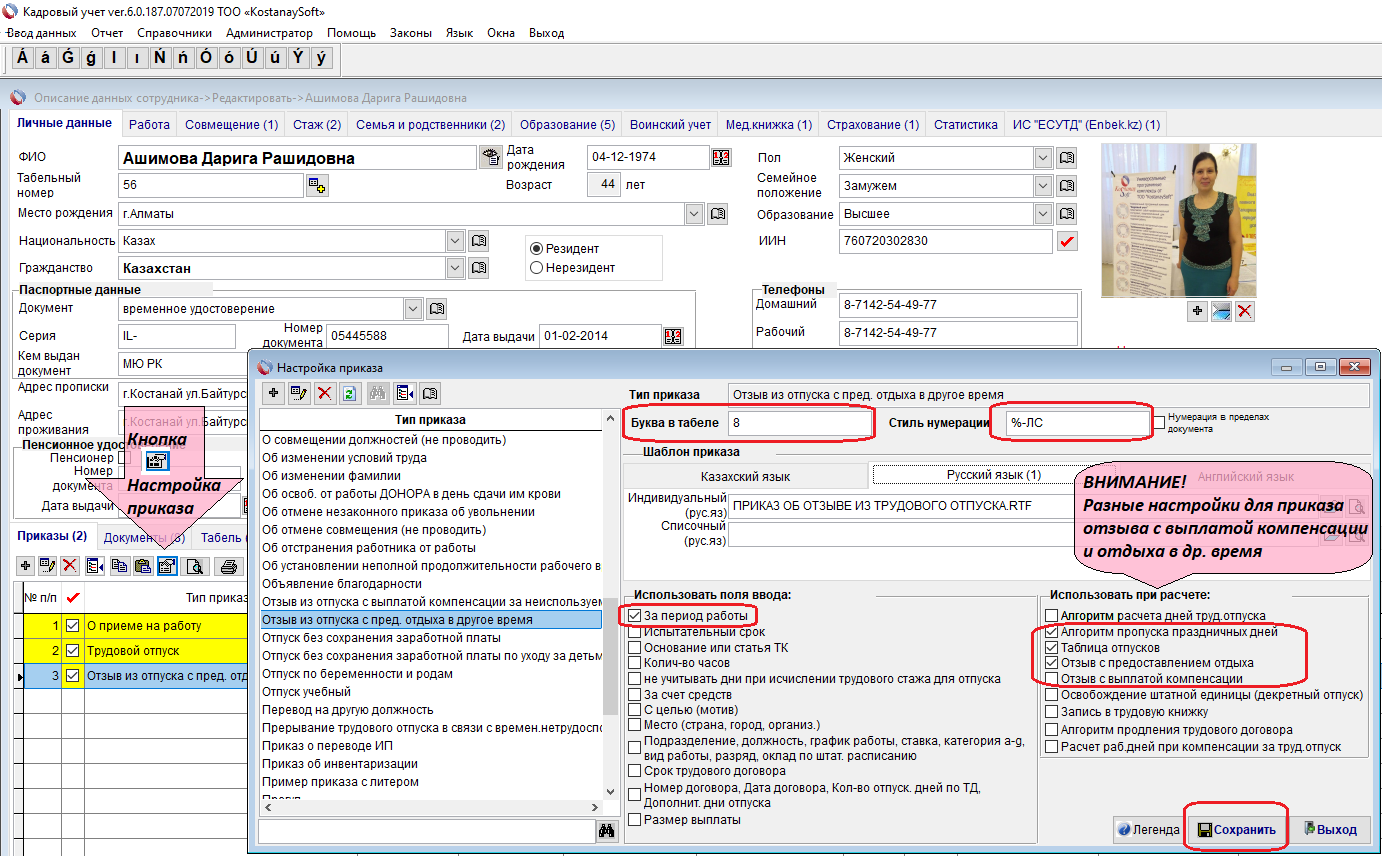Open Национальность dropdown arrow
This screenshot has height=856, width=1382.
pyautogui.click(x=456, y=241)
